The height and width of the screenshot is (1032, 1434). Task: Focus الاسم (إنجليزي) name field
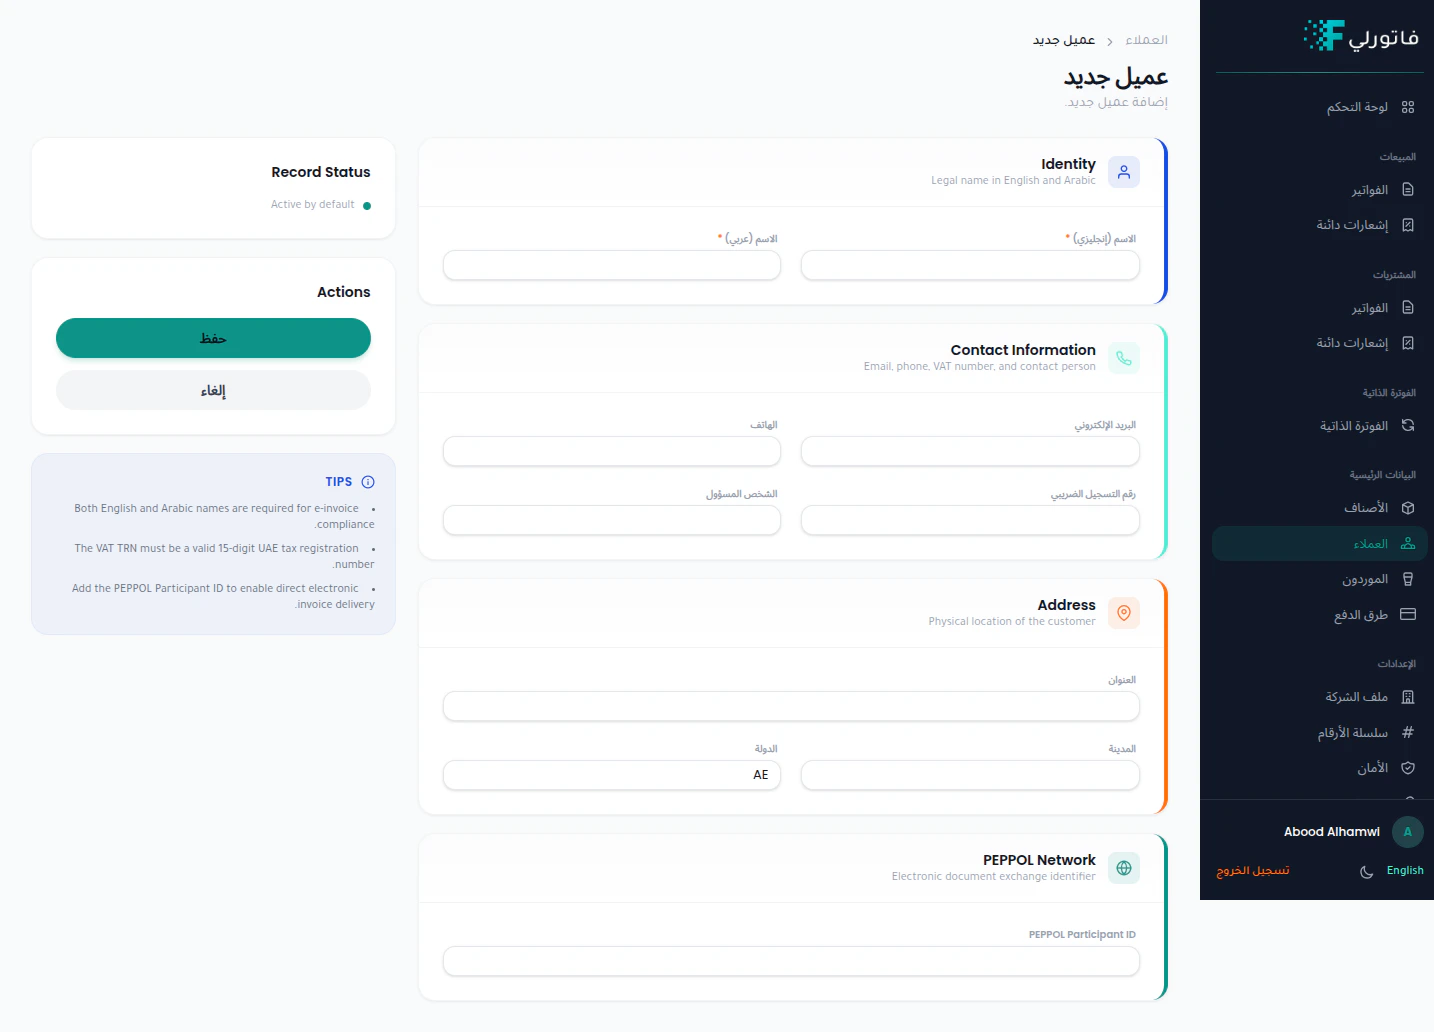970,265
